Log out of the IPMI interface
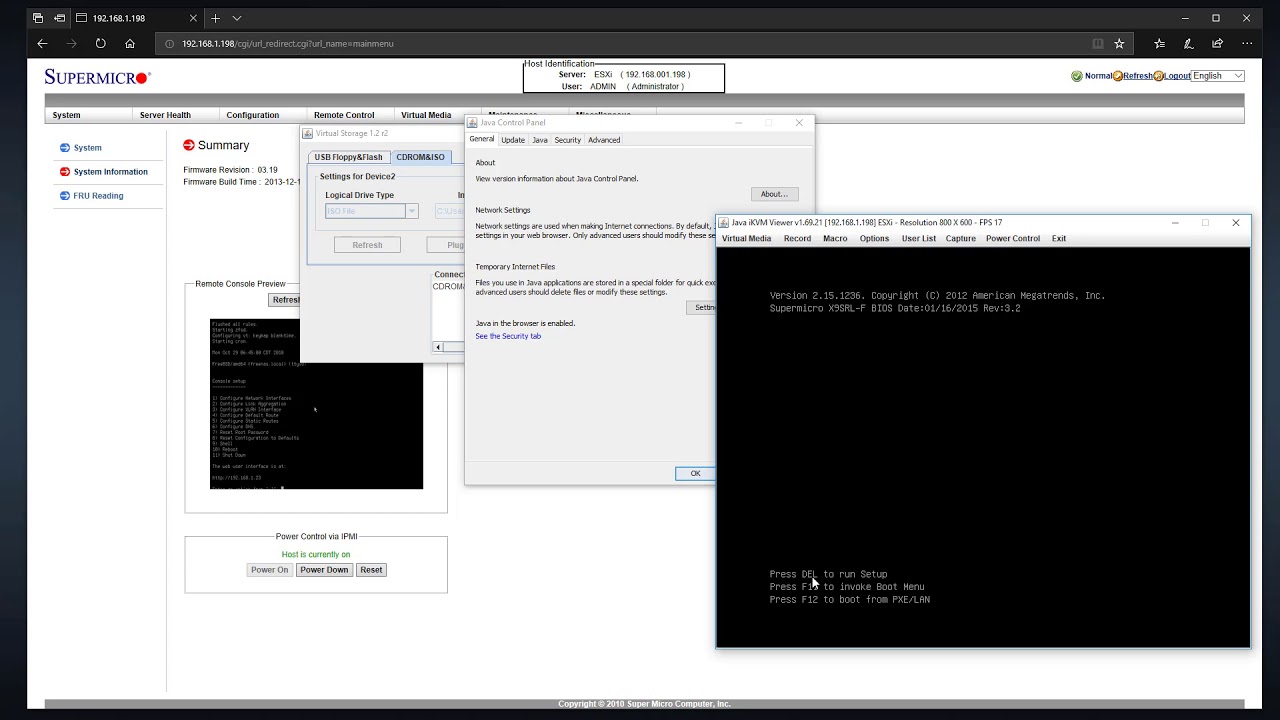Image resolution: width=1280 pixels, height=720 pixels. (1177, 76)
